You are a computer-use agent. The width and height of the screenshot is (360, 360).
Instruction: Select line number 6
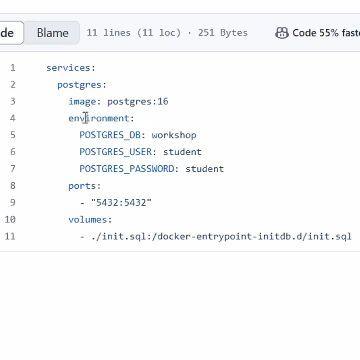point(13,152)
